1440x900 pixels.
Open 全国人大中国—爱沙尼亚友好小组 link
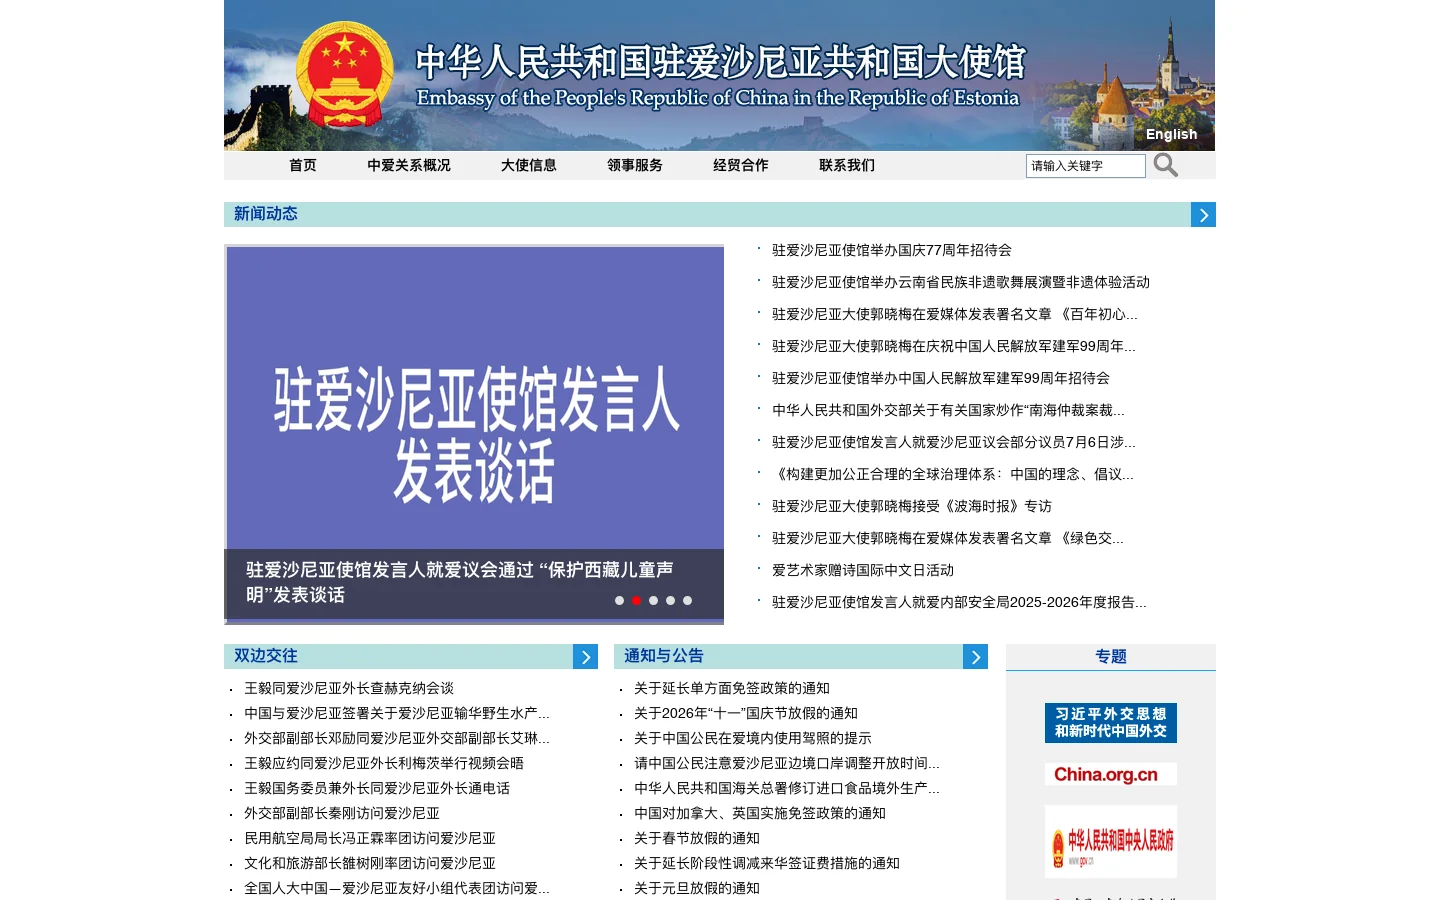pyautogui.click(x=397, y=889)
